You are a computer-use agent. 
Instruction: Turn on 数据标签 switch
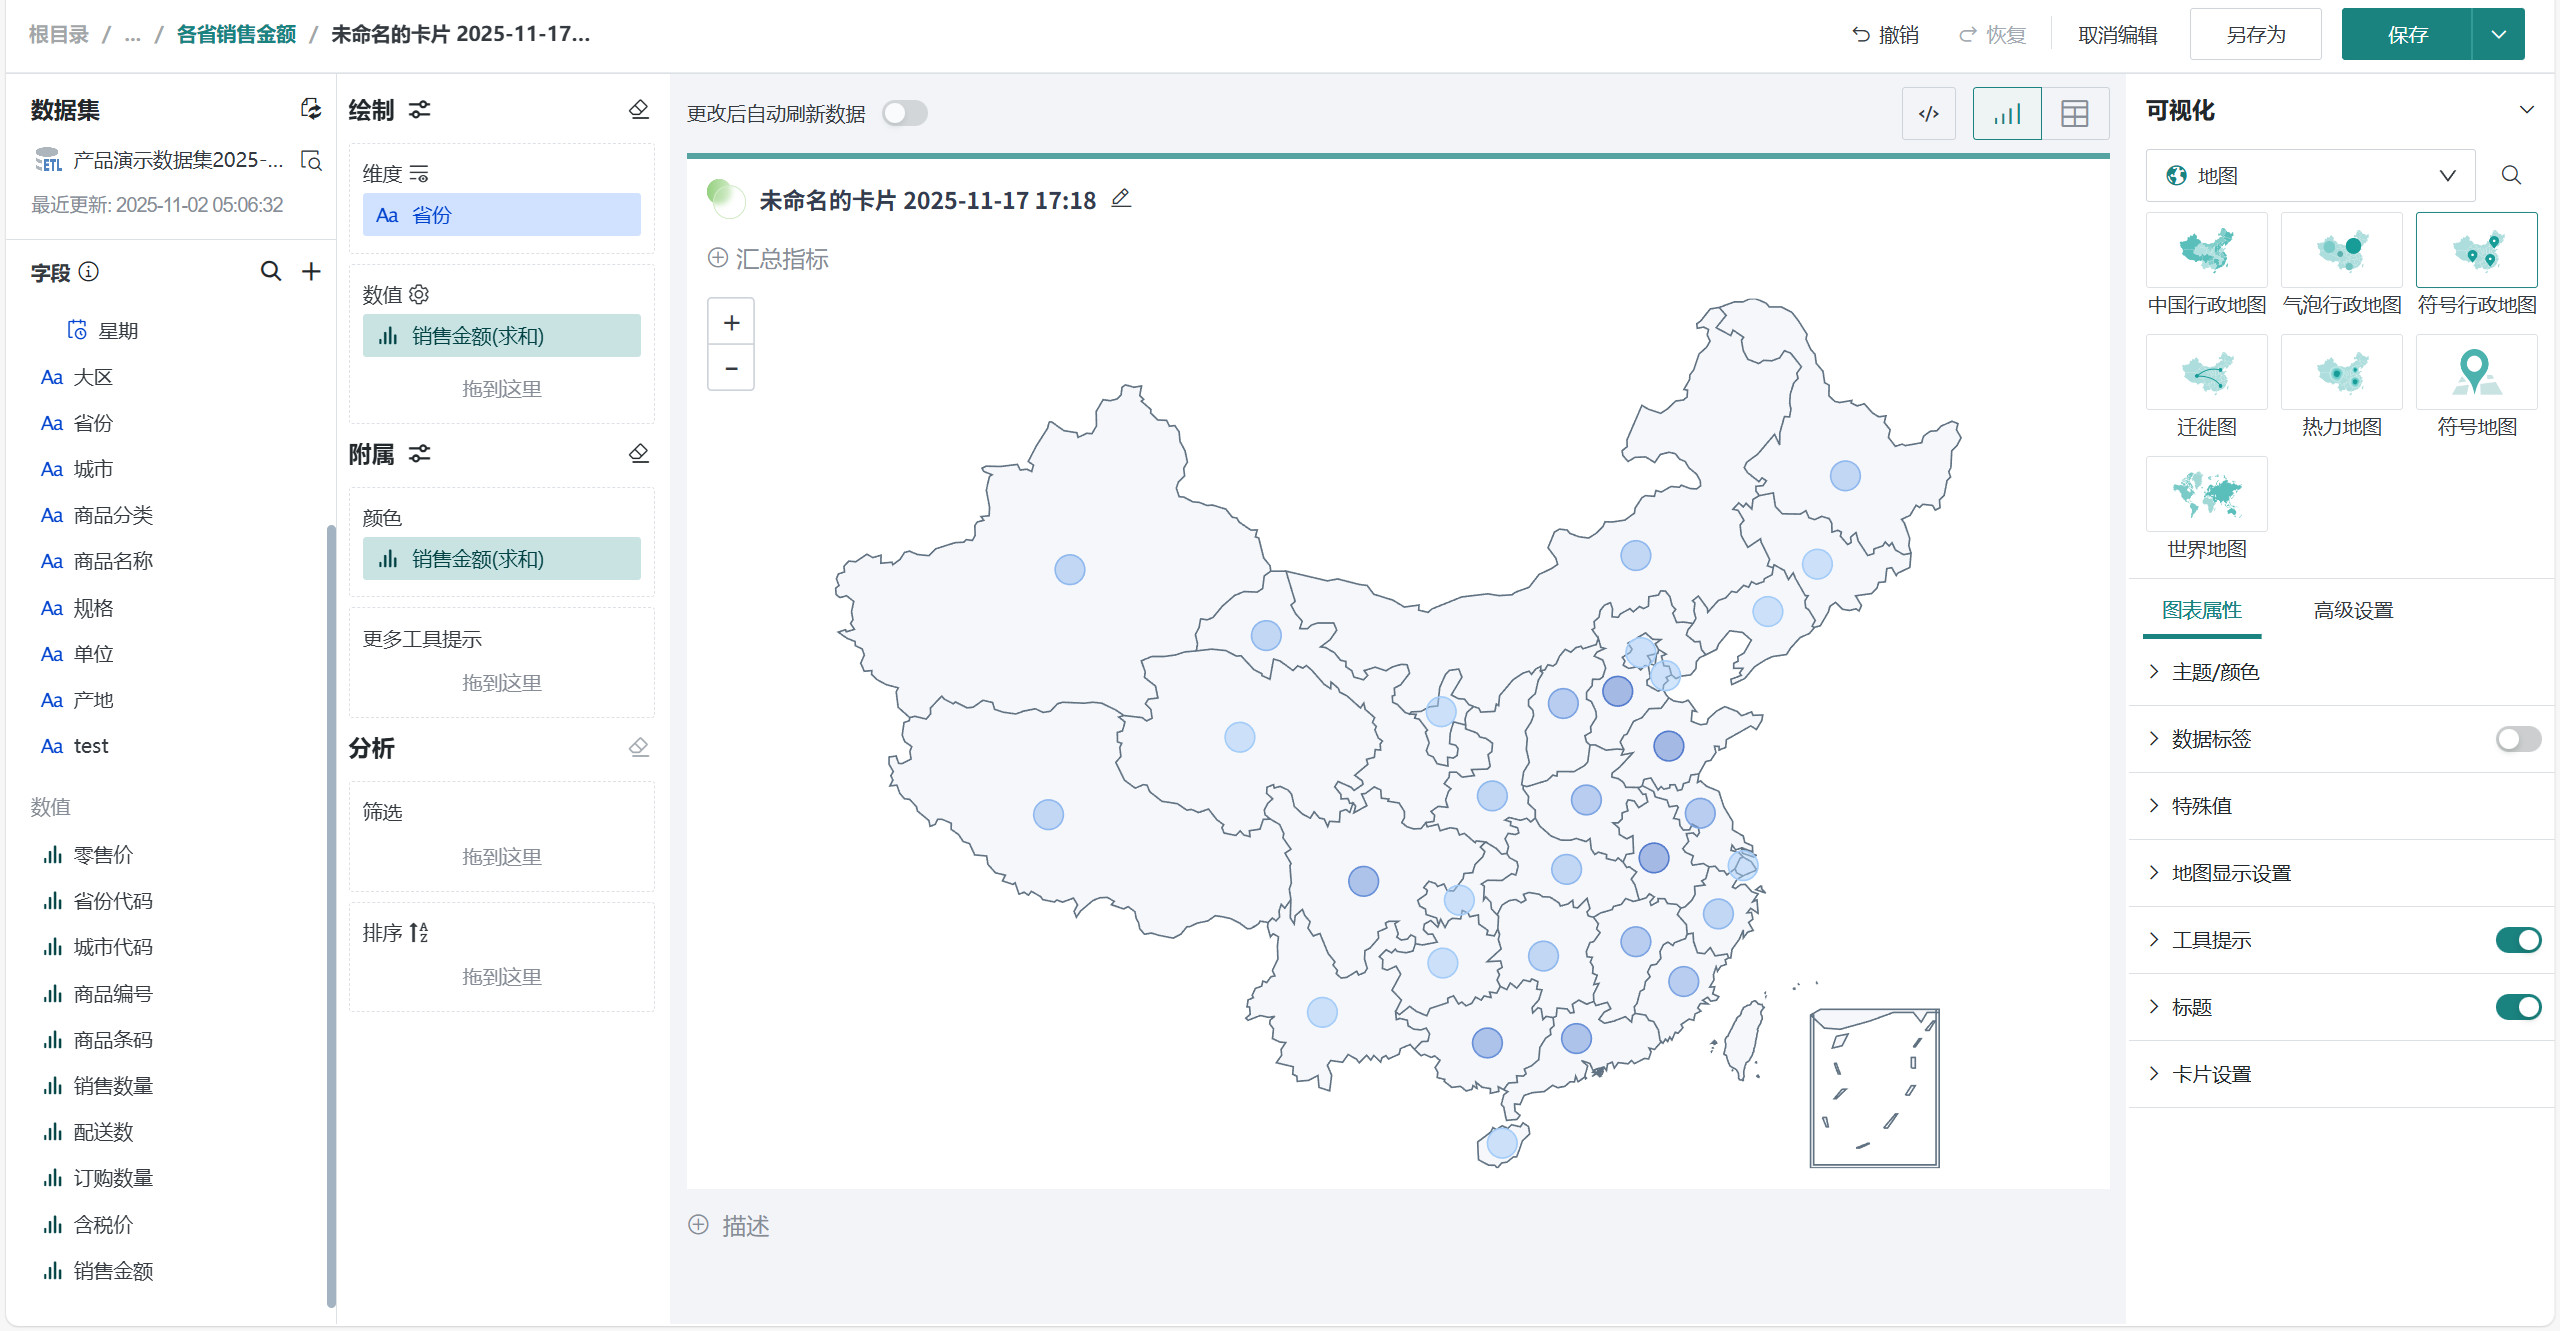[2517, 739]
